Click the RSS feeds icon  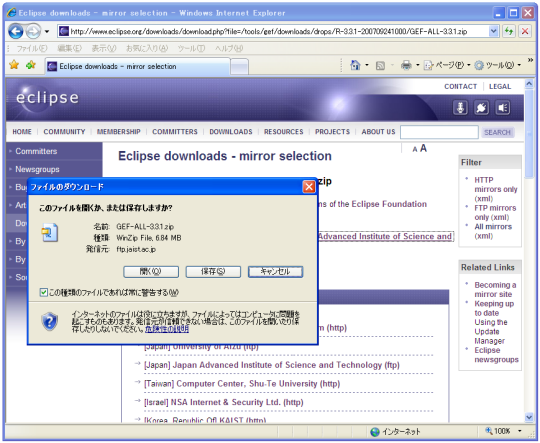click(x=380, y=65)
